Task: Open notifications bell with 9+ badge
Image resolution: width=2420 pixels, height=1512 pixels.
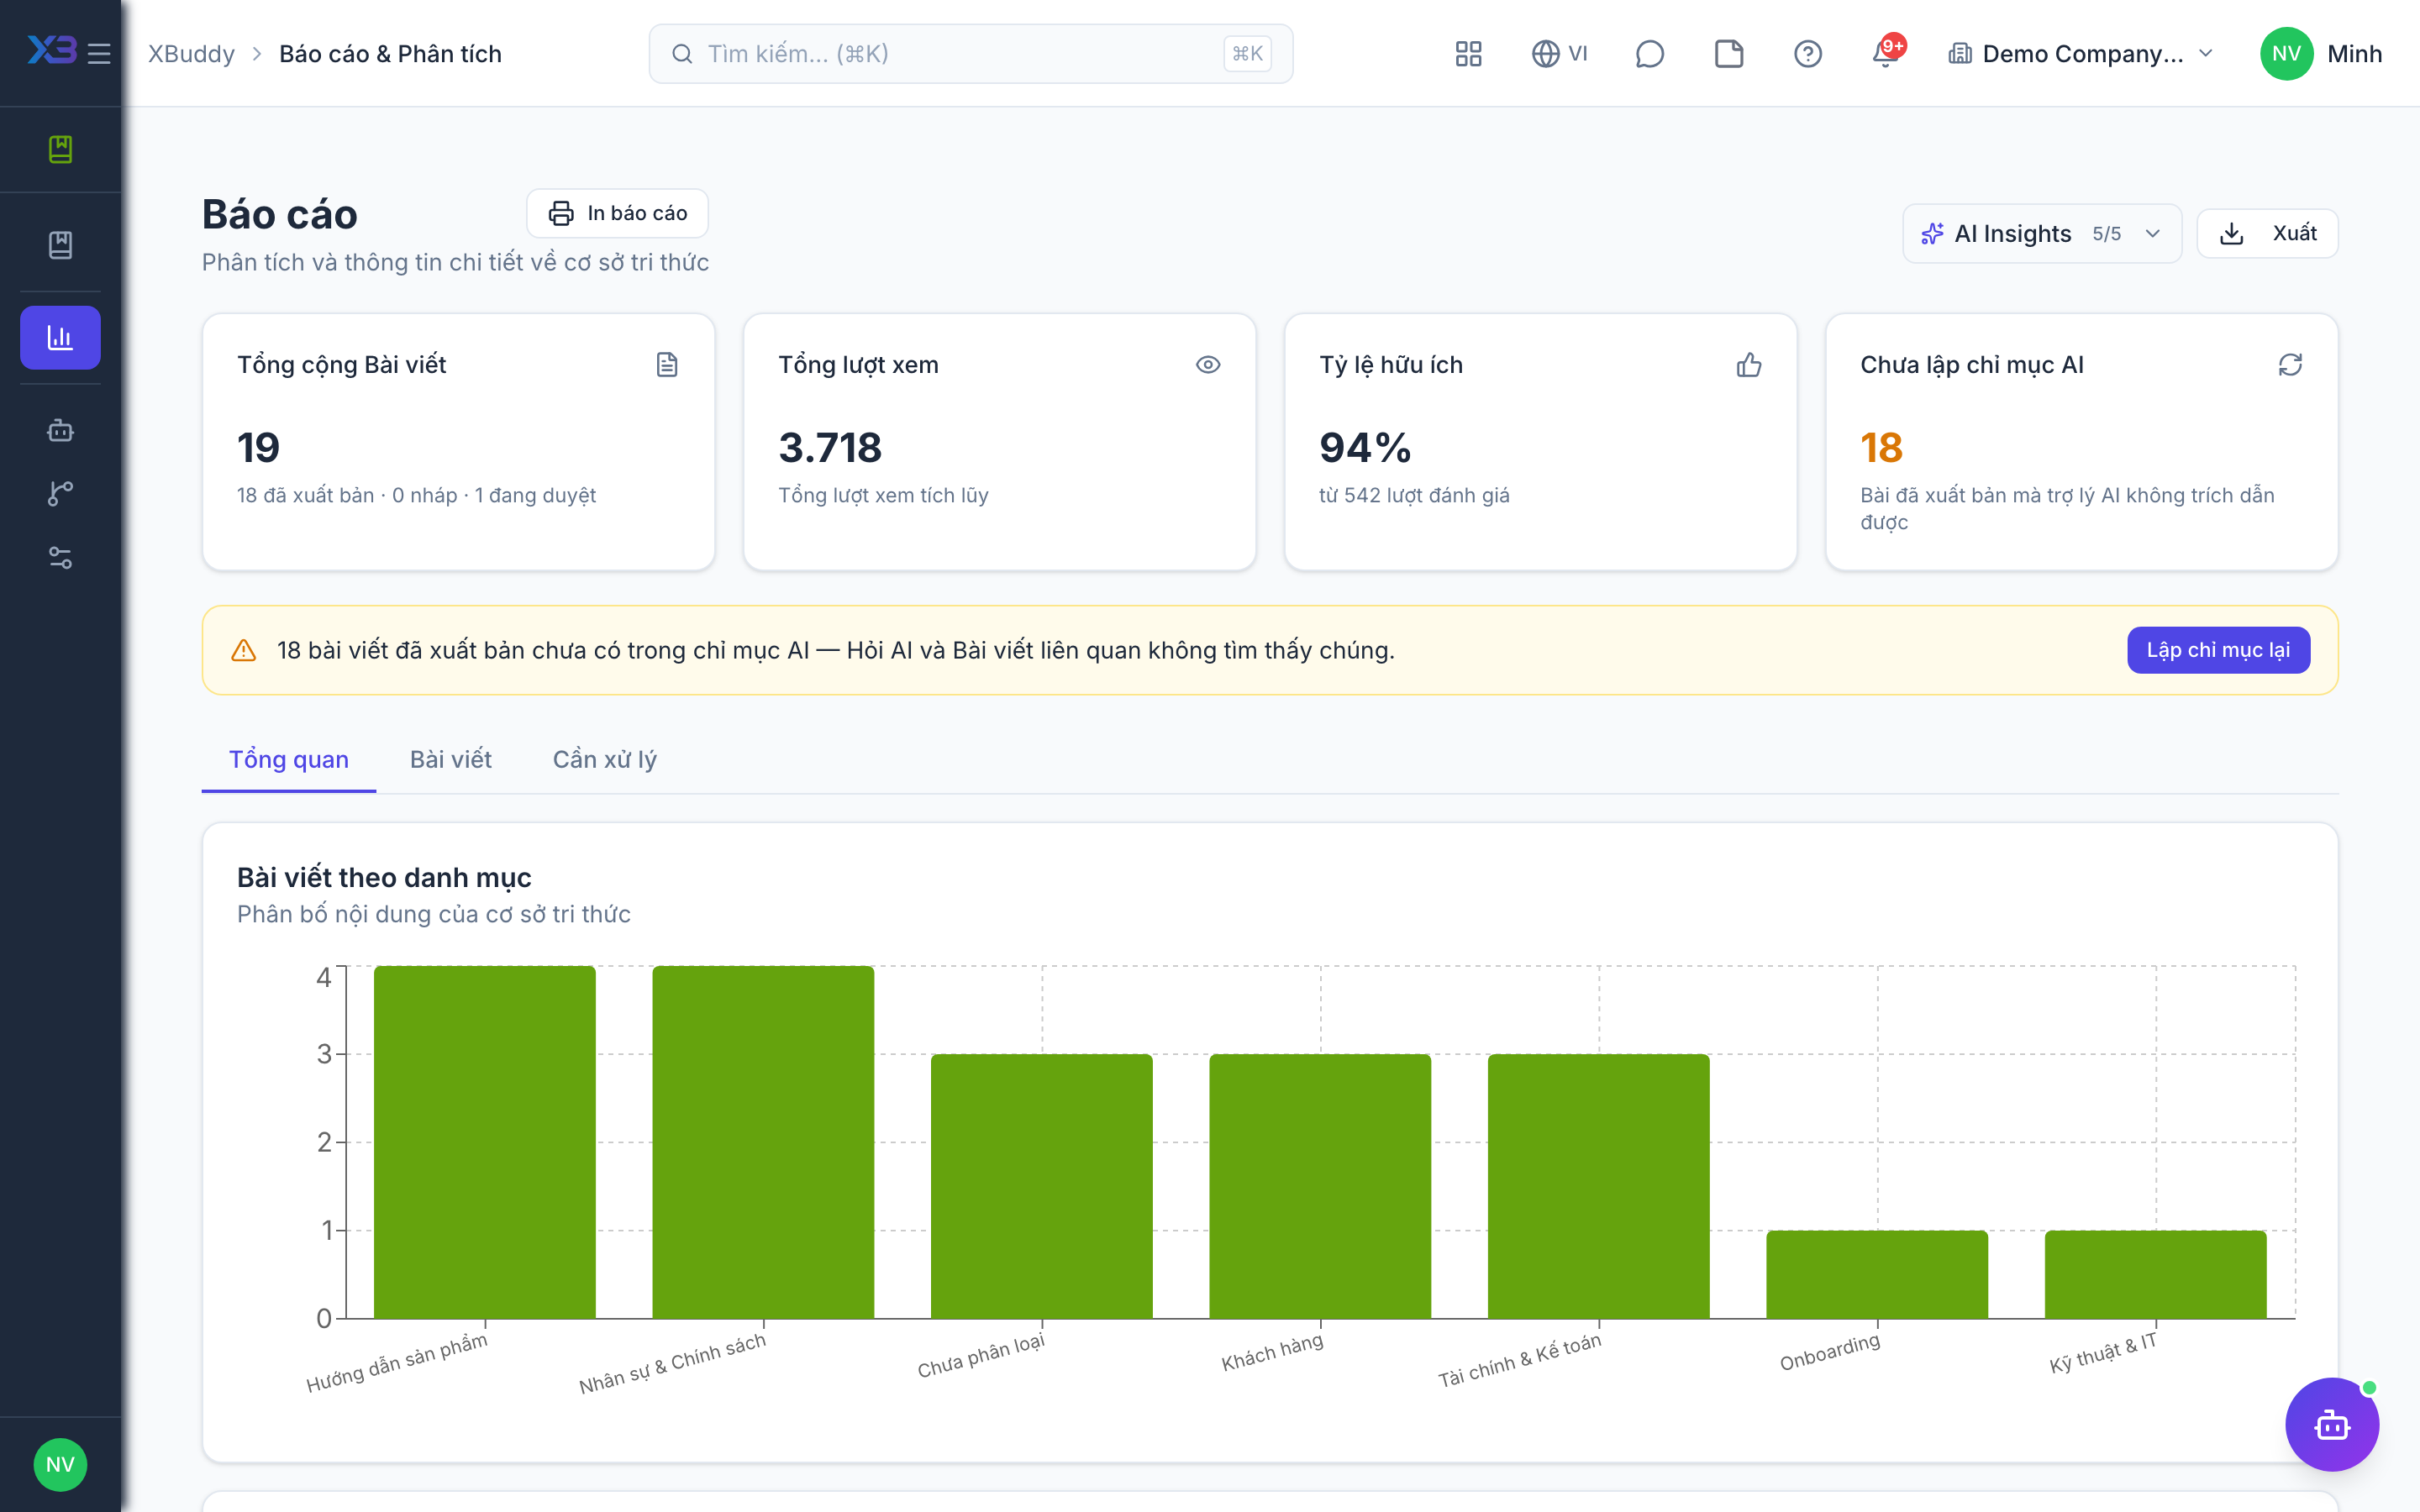Action: [x=1887, y=52]
